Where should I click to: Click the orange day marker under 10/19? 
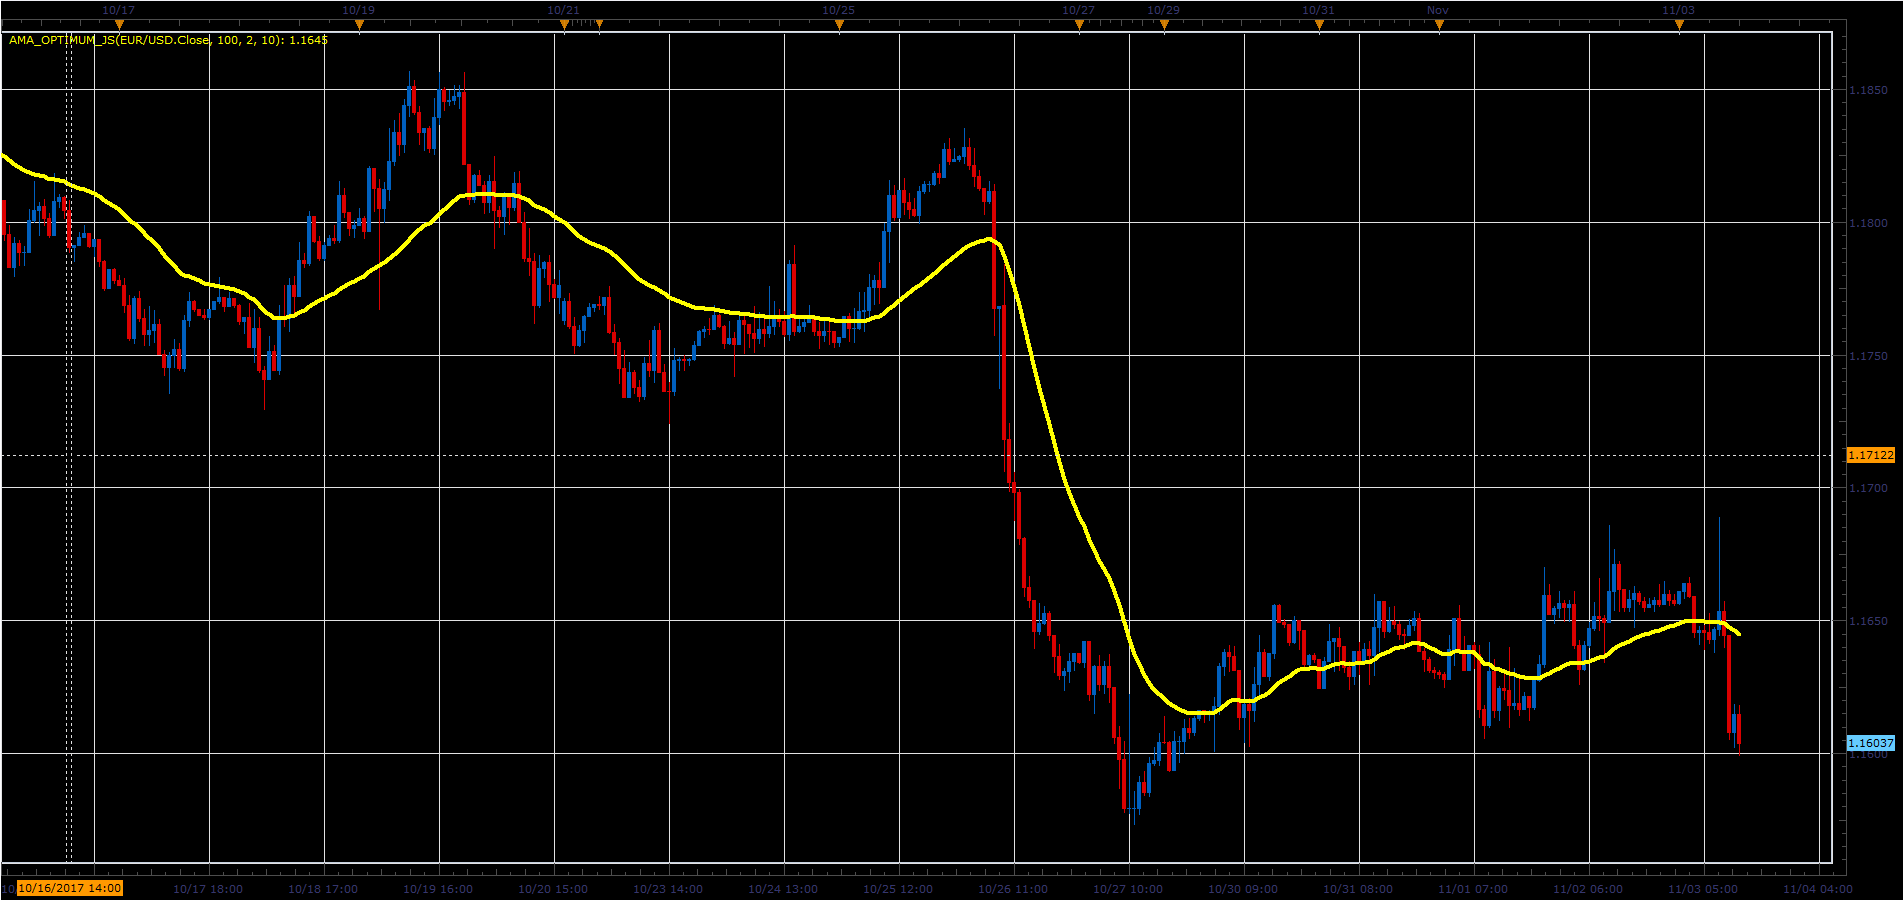(x=359, y=24)
